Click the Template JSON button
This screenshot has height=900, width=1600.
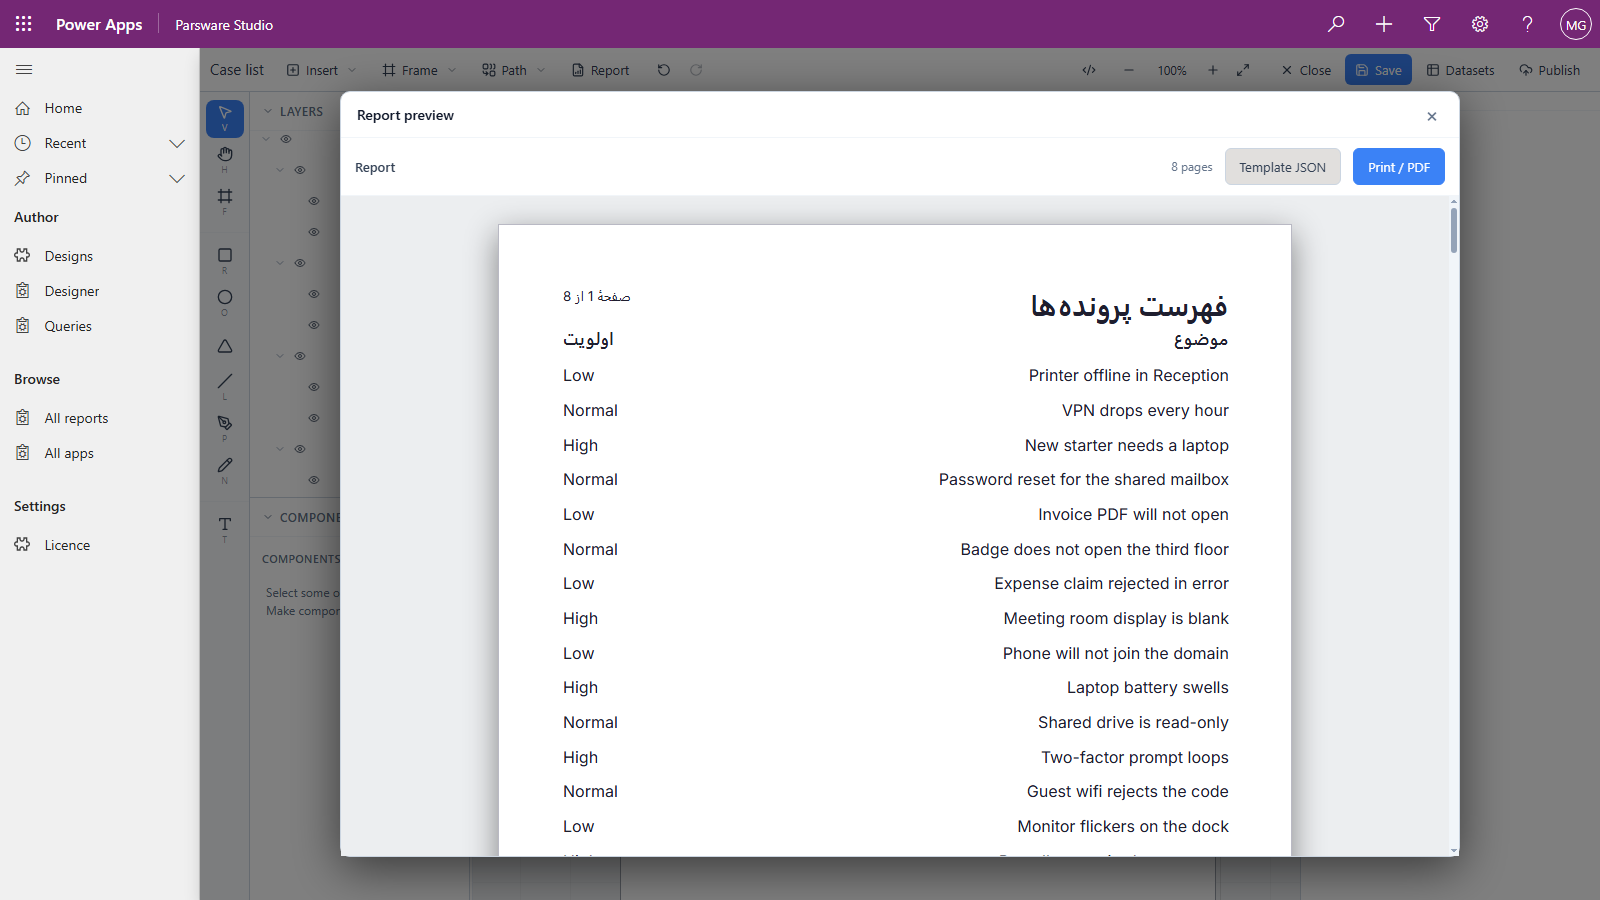pos(1283,167)
